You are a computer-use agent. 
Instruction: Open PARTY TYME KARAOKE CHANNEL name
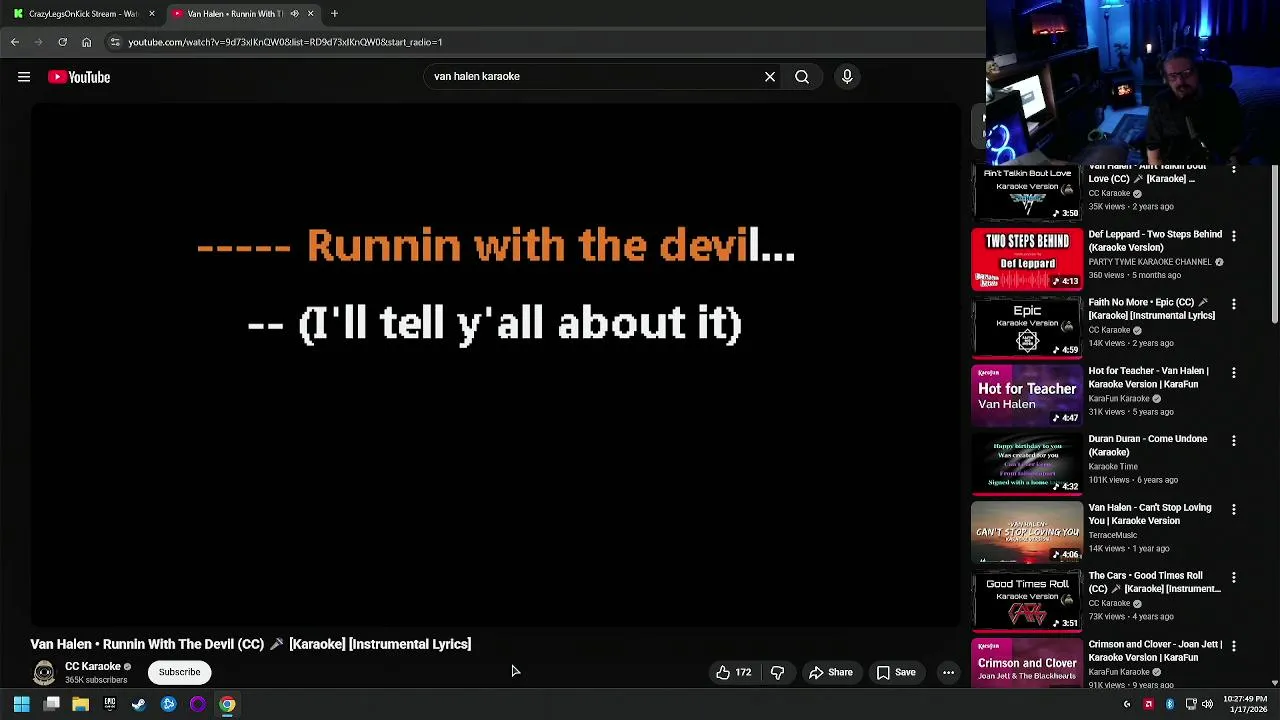pos(1149,262)
